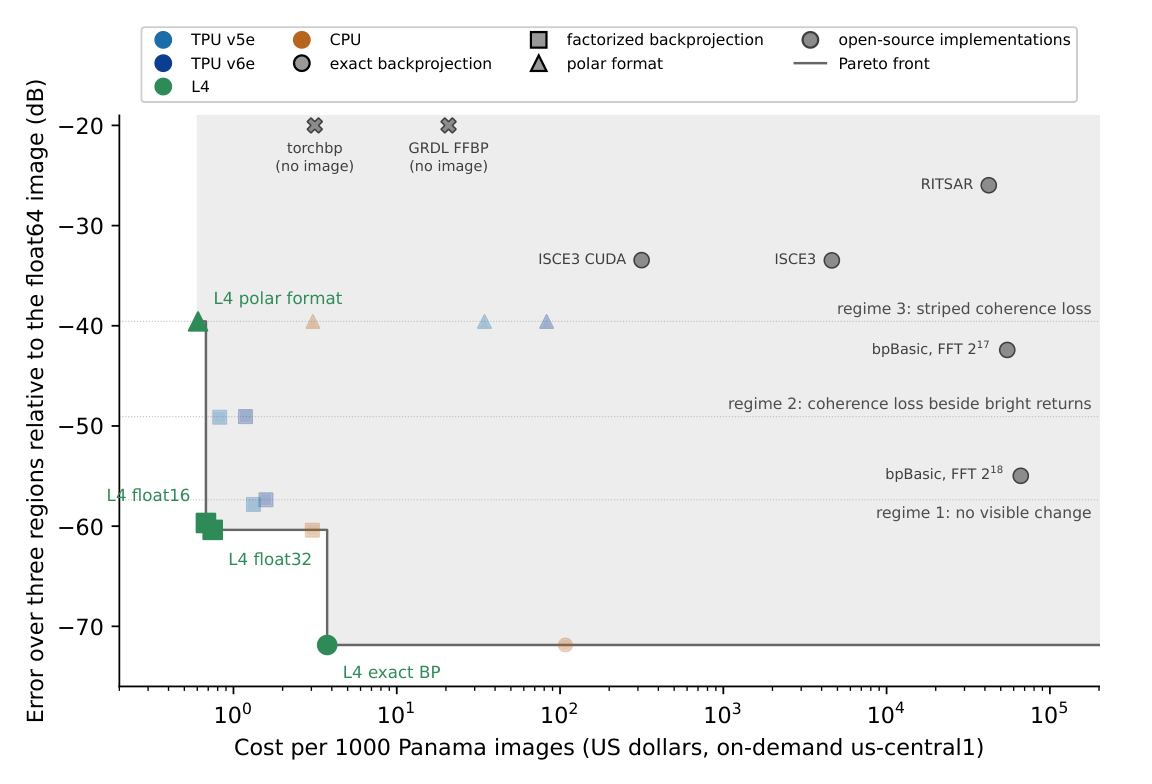The image size is (1152, 784).
Task: Click the dark blue square near -58 dB
Action: 266,500
